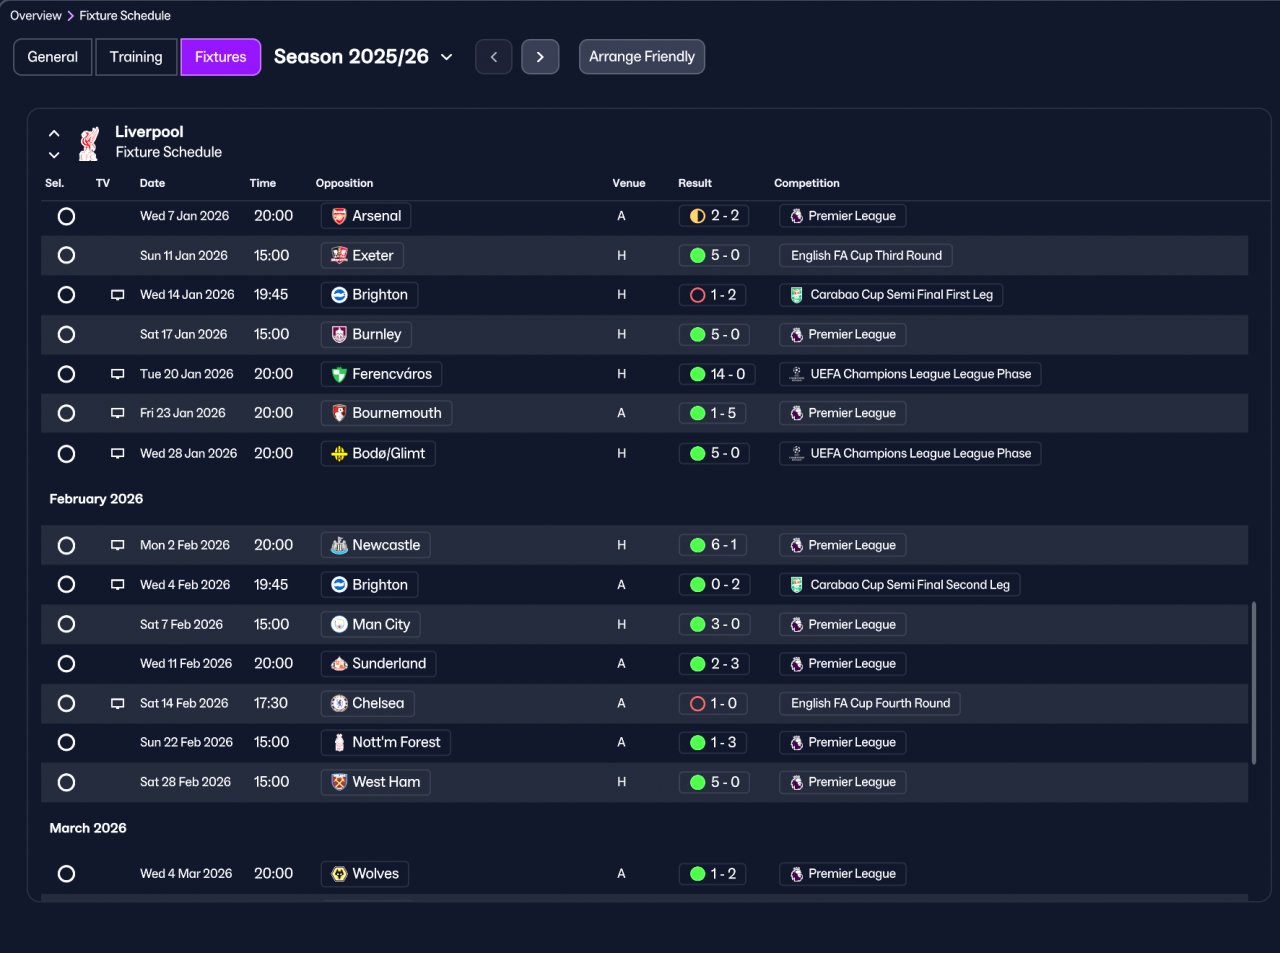This screenshot has width=1280, height=953.
Task: Click the Newcastle crest in the opposition column
Action: 339,545
